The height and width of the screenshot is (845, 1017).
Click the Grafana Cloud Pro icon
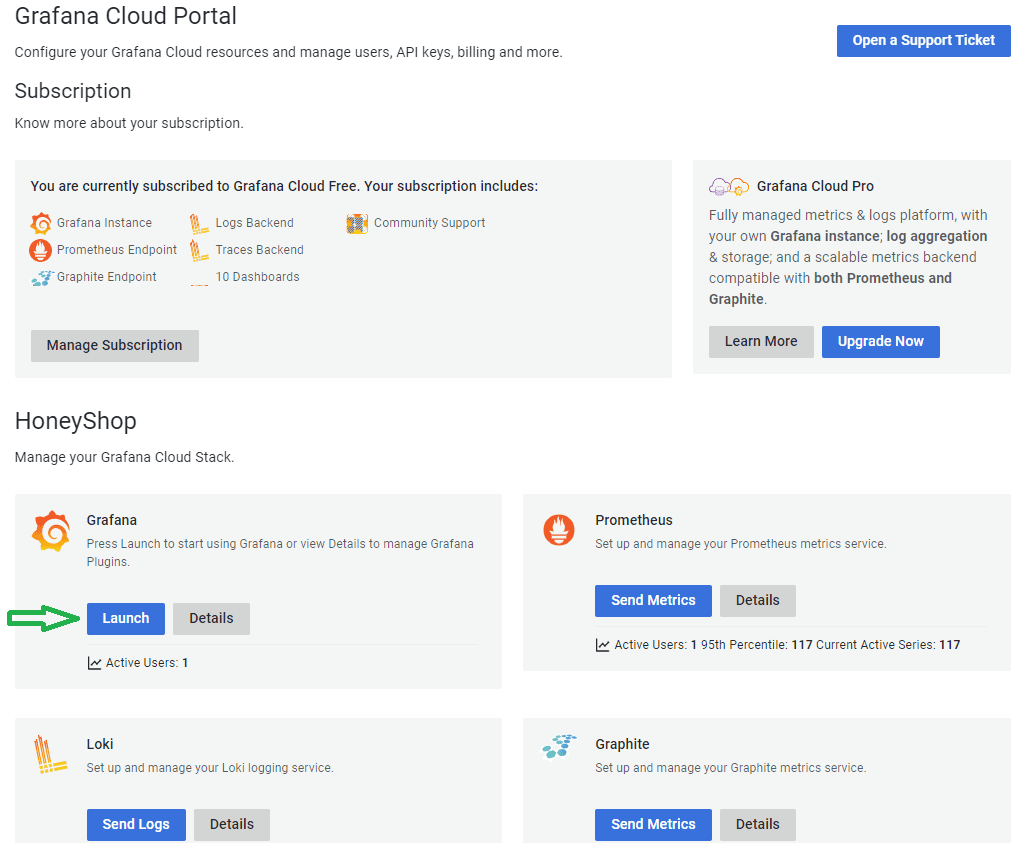(729, 186)
